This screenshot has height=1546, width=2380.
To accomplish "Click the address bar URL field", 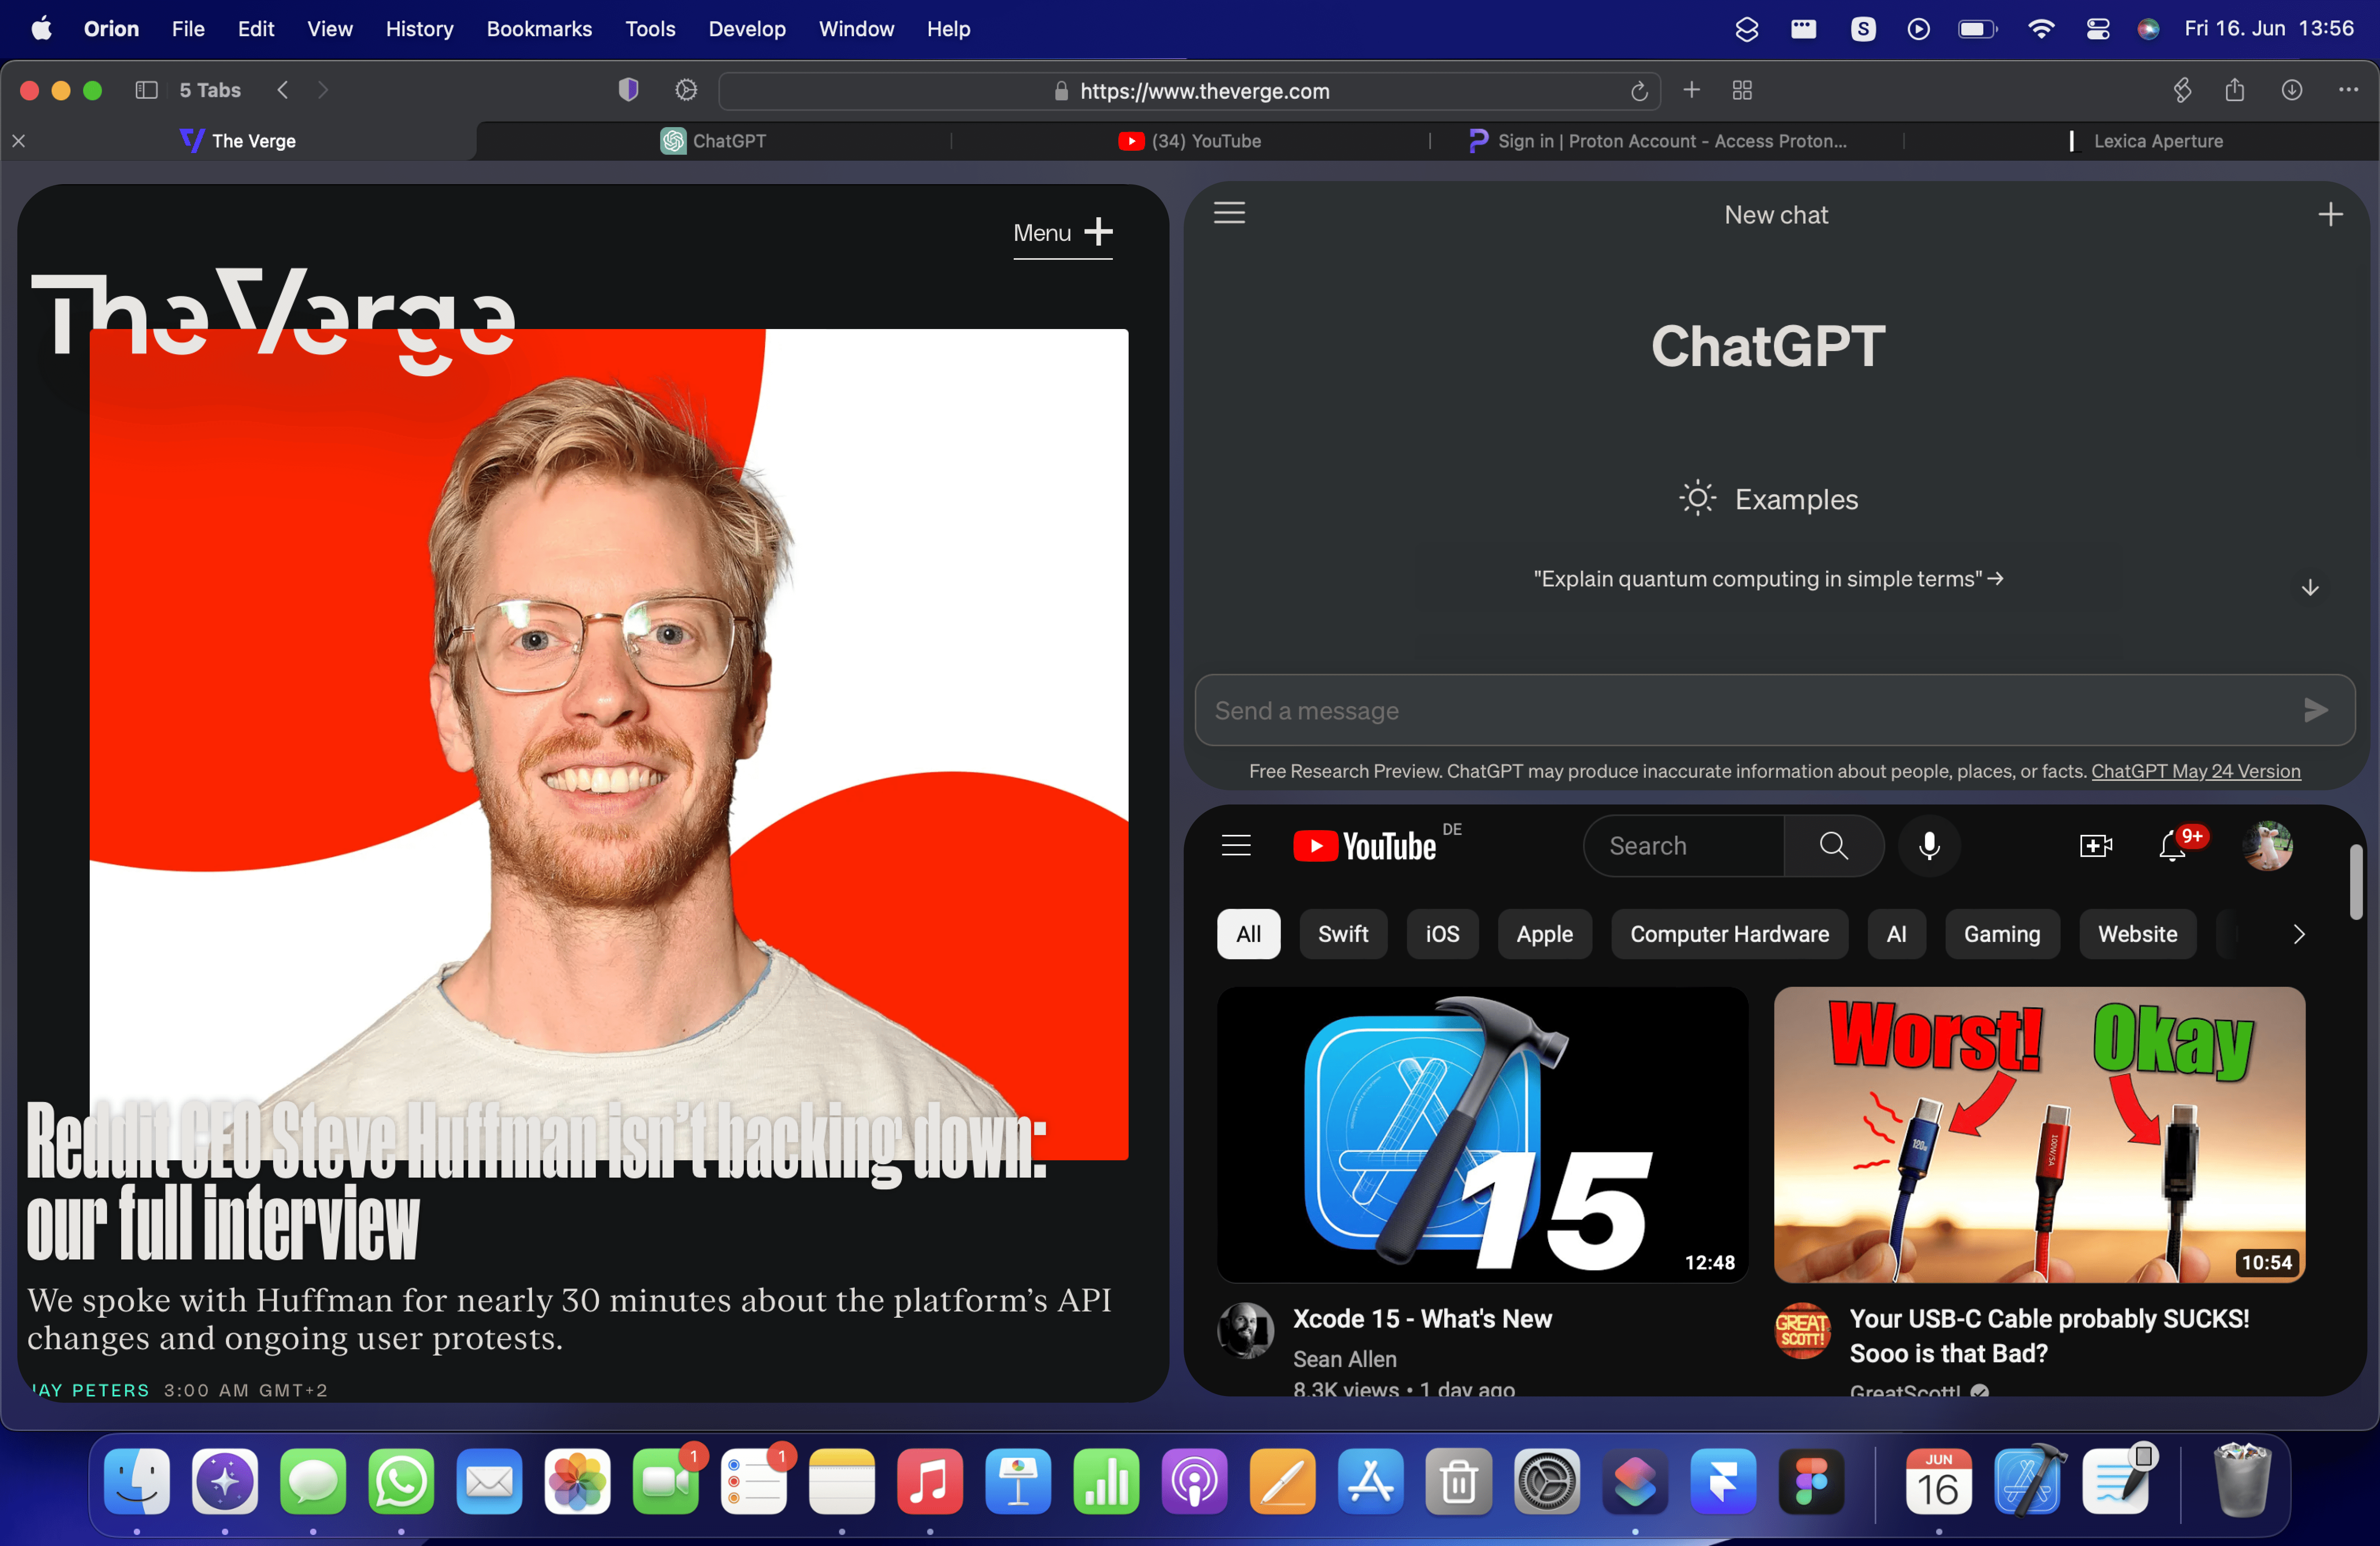I will click(x=1190, y=91).
